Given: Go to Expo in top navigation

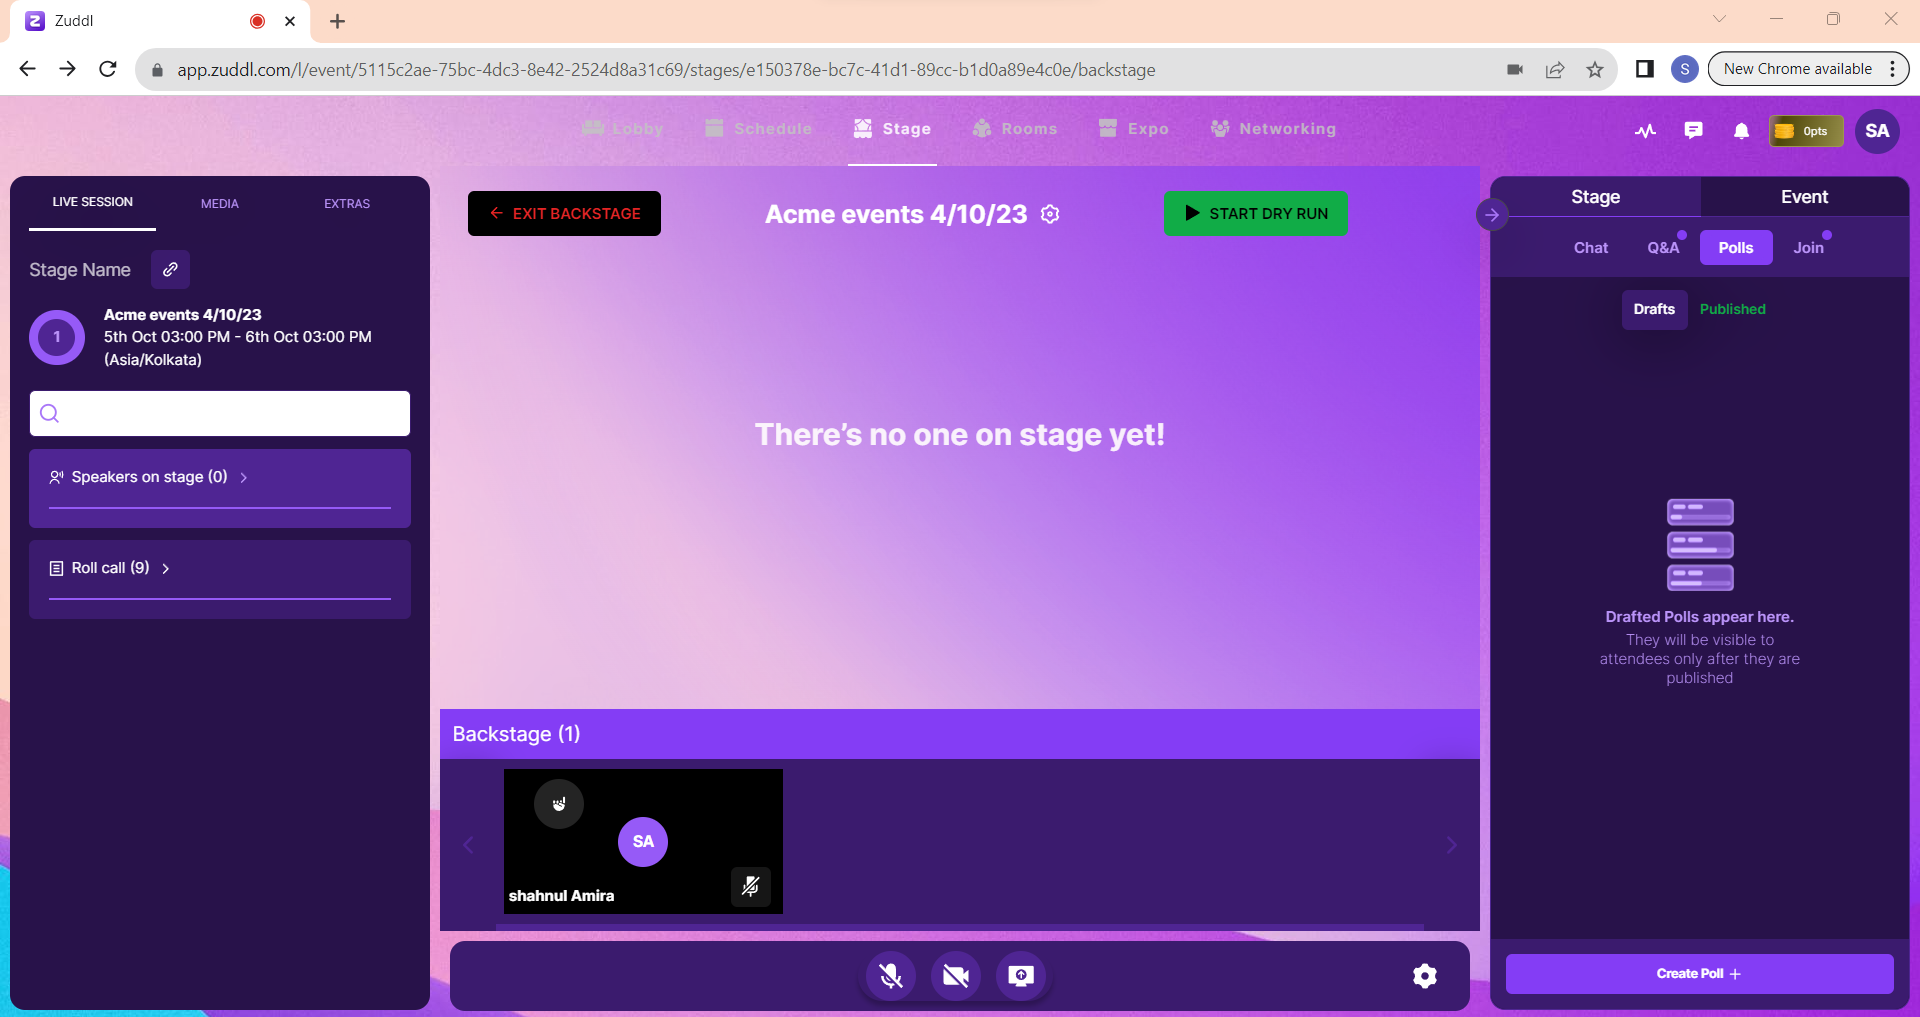Looking at the screenshot, I should (1133, 129).
